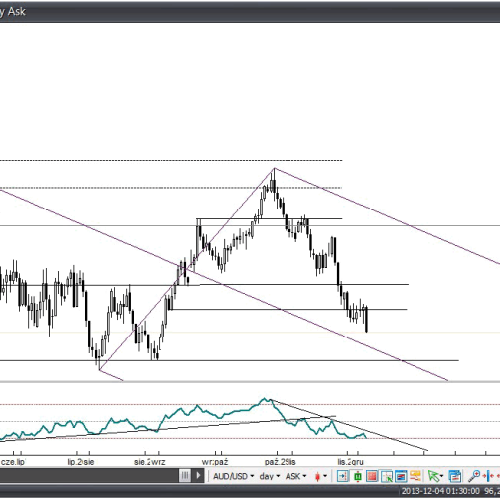Click the stacked windows icon
Viewport: 500px width, 500px height.
click(454, 476)
